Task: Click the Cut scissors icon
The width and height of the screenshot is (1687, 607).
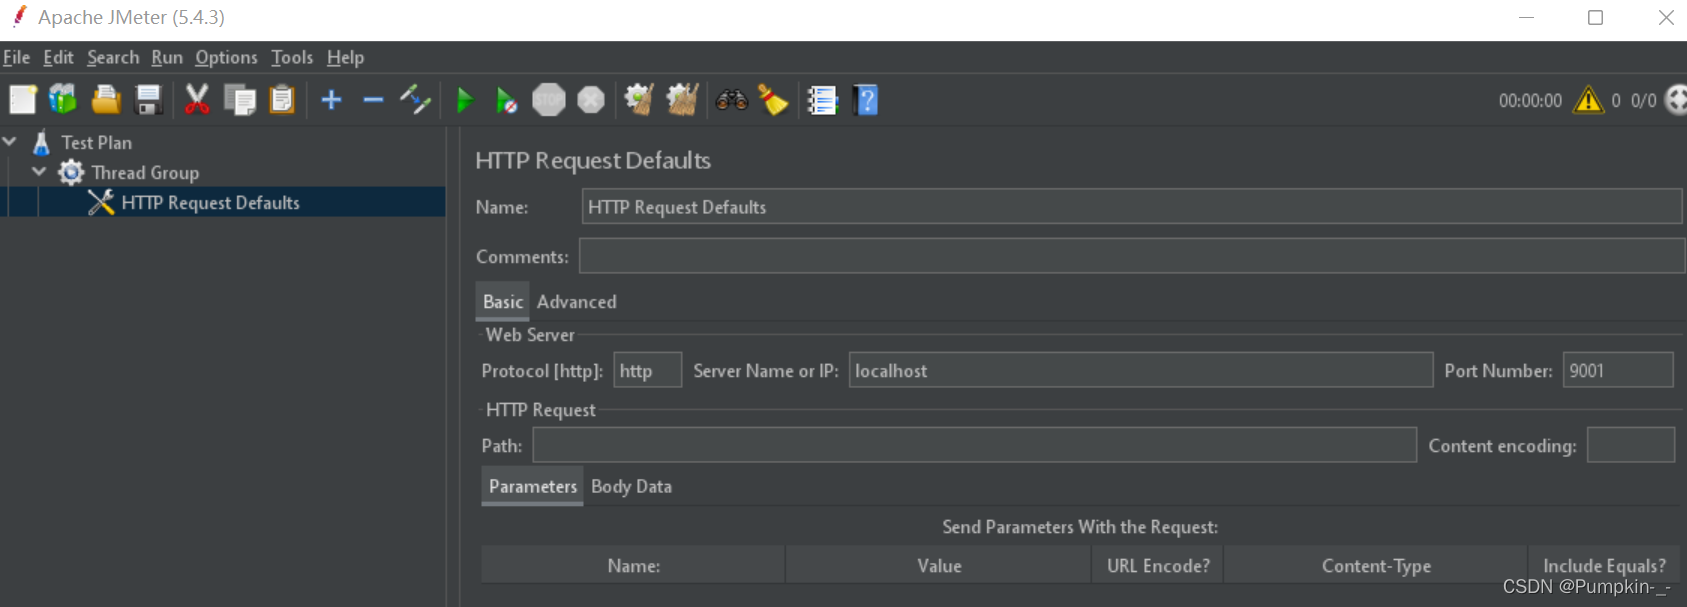Action: point(197,100)
